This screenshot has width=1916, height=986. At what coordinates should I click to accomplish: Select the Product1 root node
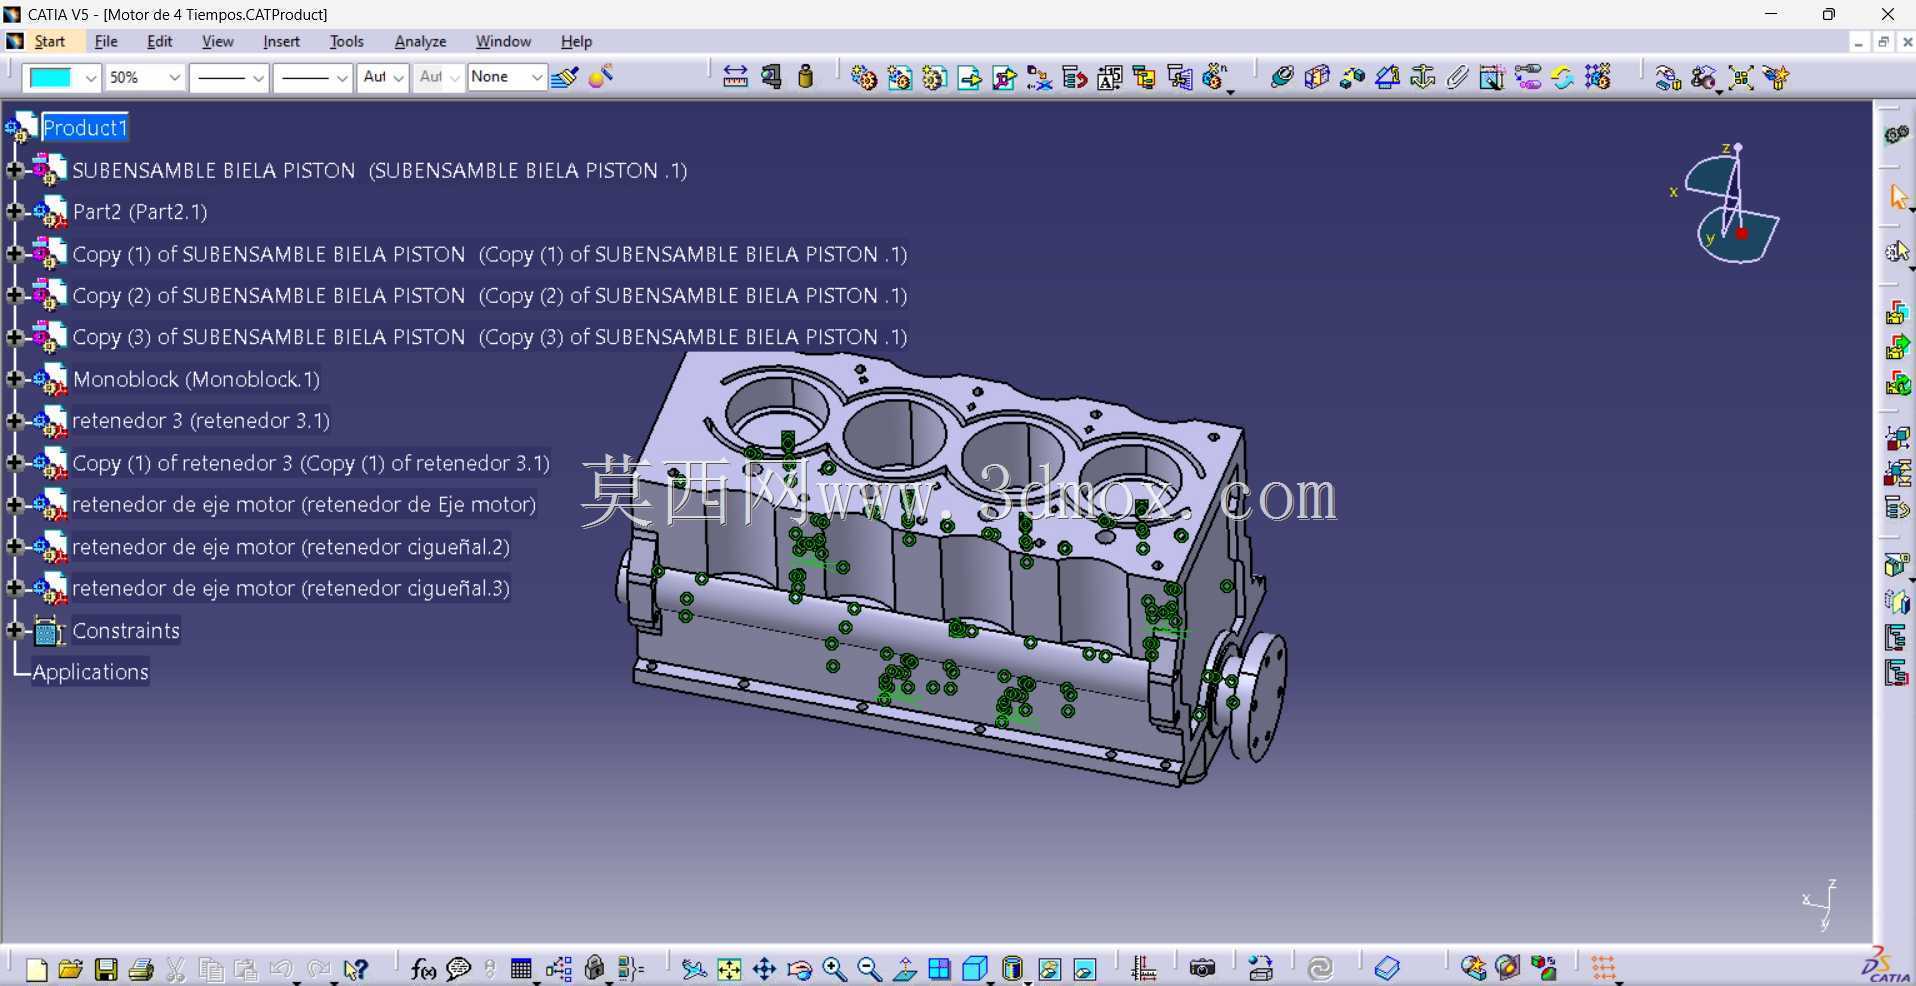tap(85, 128)
